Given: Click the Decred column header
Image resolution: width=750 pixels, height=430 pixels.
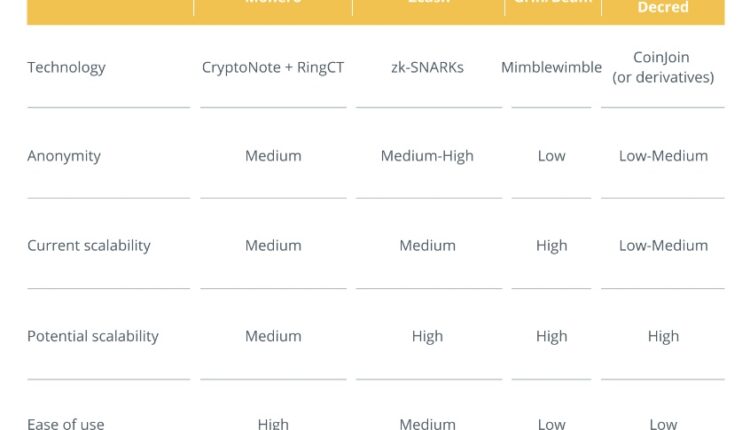Looking at the screenshot, I should pyautogui.click(x=662, y=8).
